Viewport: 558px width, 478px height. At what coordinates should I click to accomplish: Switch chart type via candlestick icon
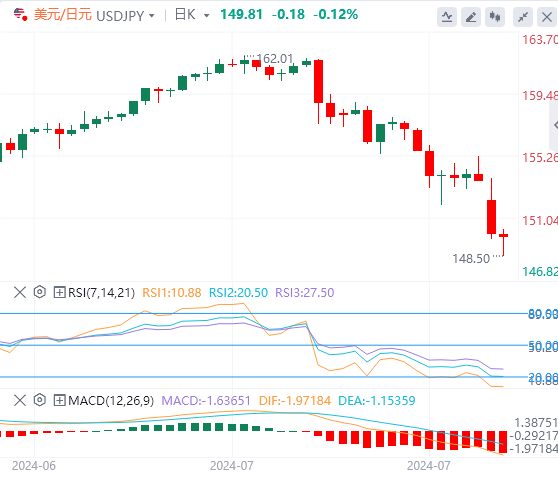click(495, 17)
